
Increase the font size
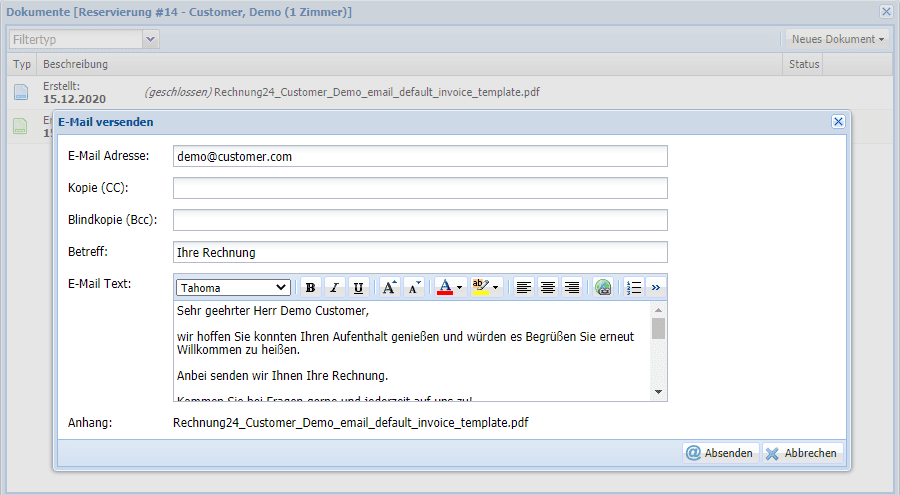(x=389, y=287)
